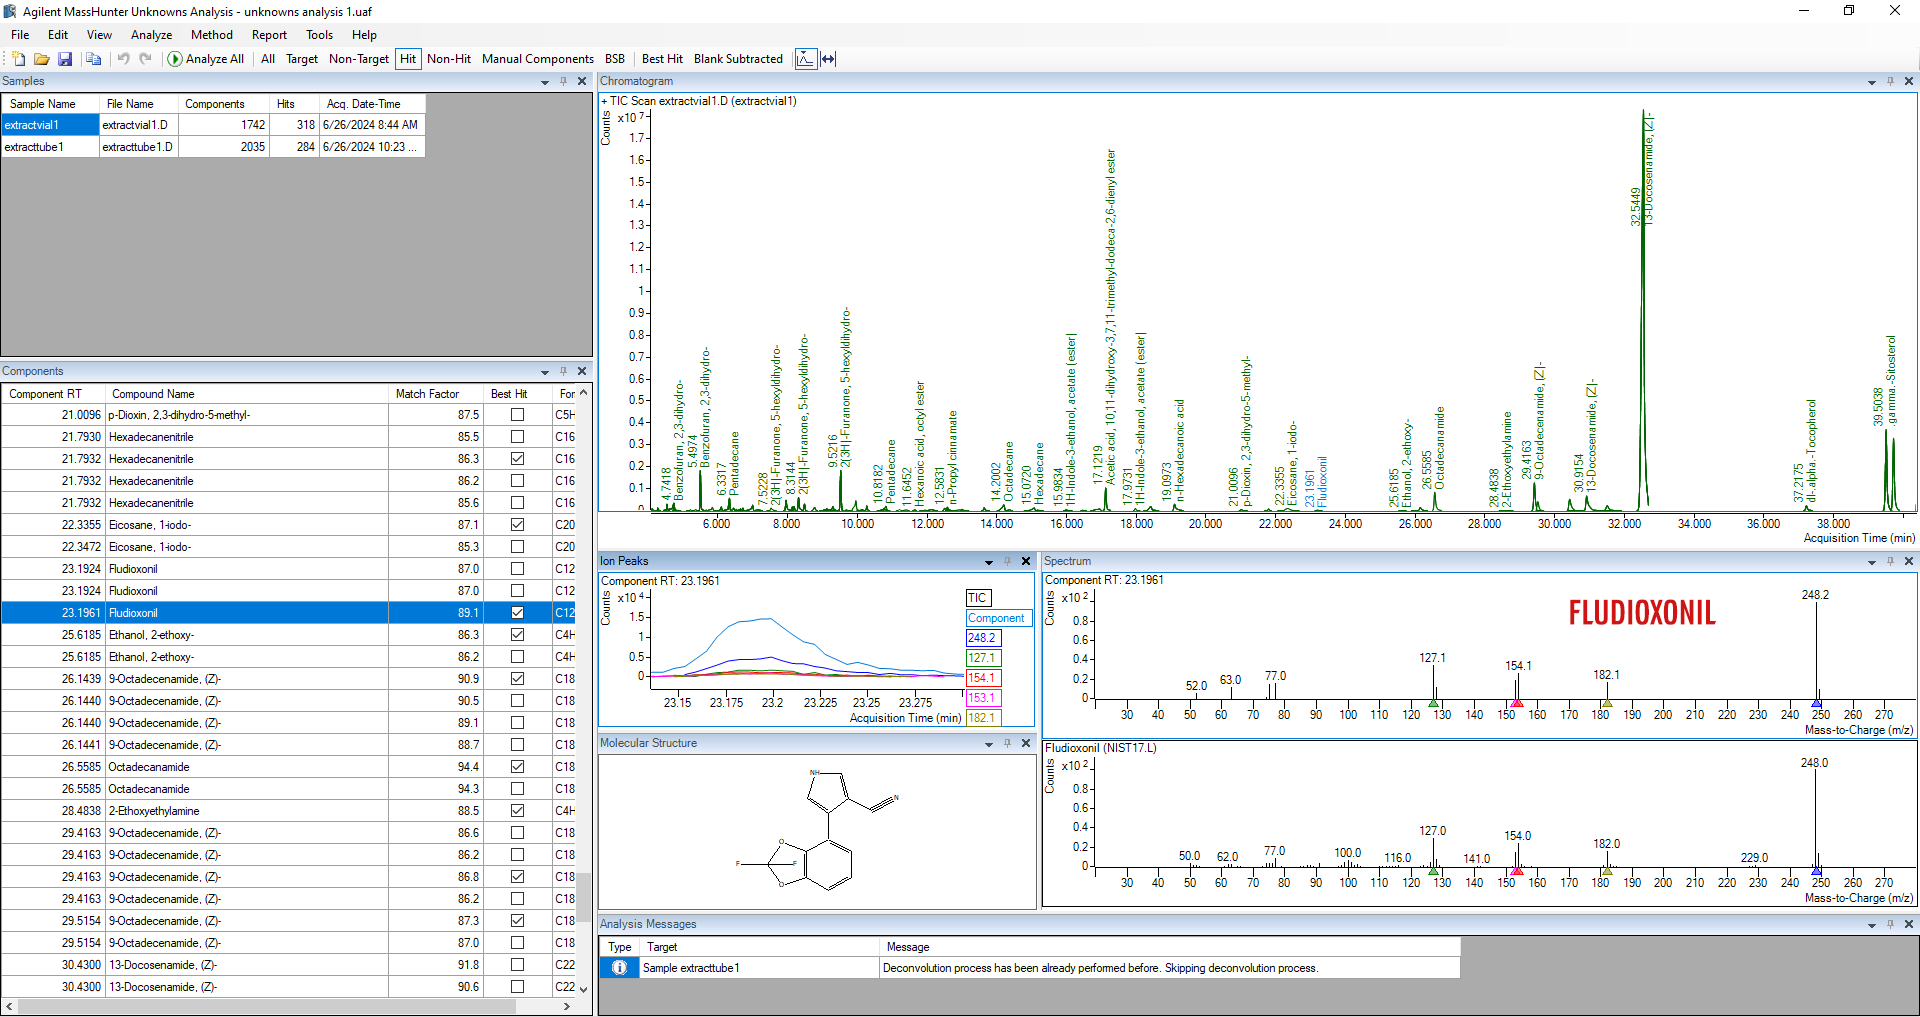Click the New analysis file icon
Image resolution: width=1920 pixels, height=1017 pixels.
pyautogui.click(x=19, y=59)
